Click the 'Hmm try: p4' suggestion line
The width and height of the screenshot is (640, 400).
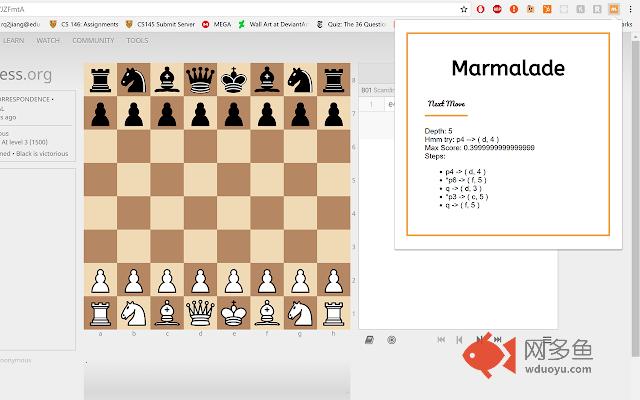(x=462, y=139)
